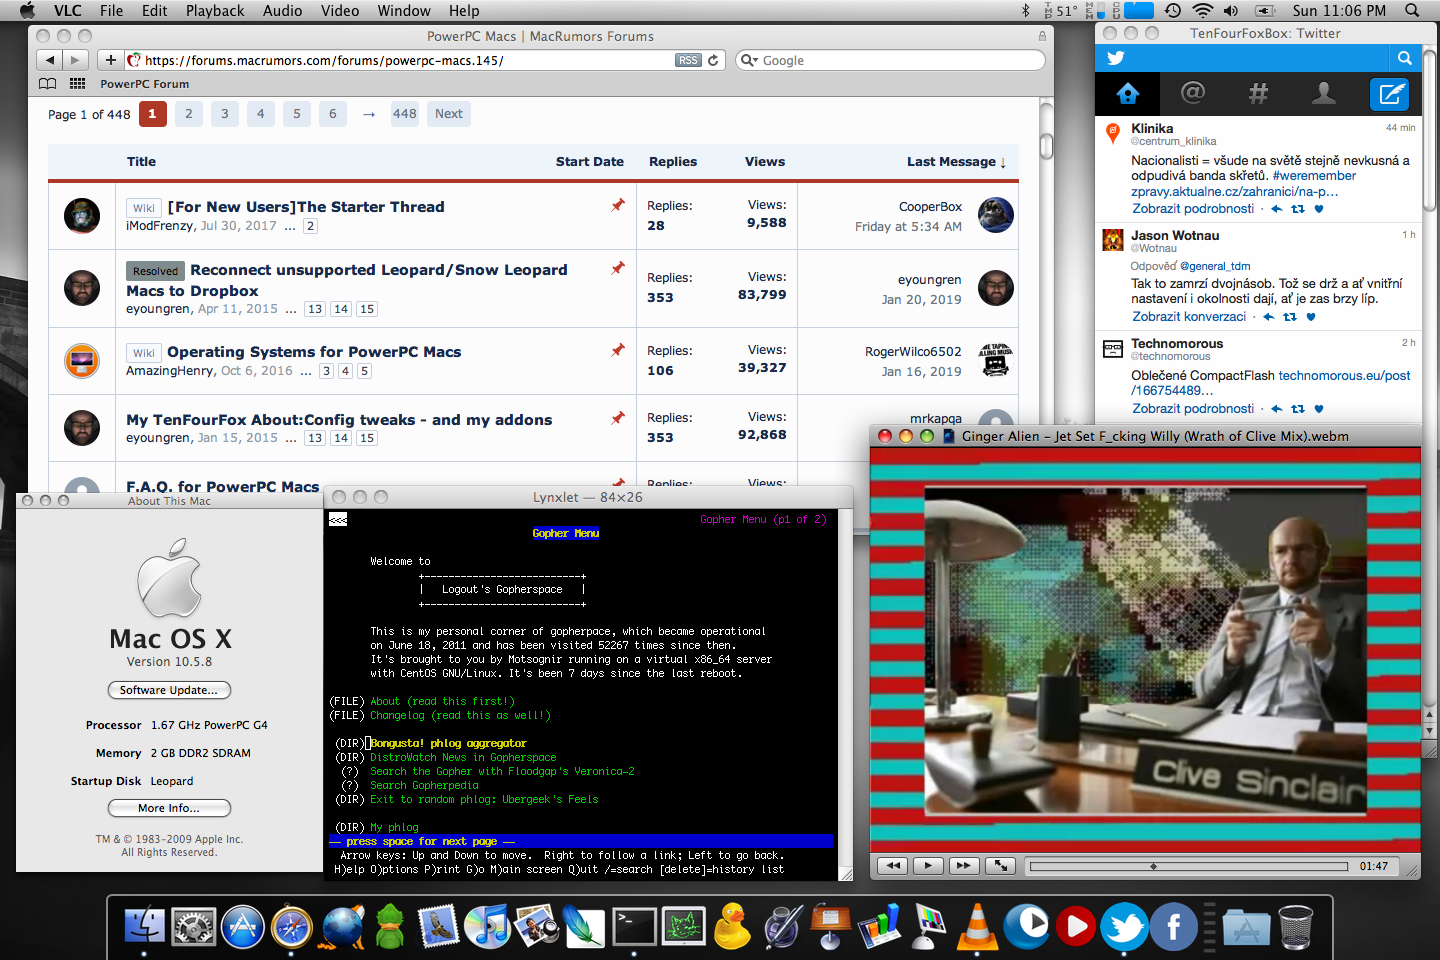Open Keynote from the Dock
The image size is (1440, 960).
pyautogui.click(x=831, y=926)
